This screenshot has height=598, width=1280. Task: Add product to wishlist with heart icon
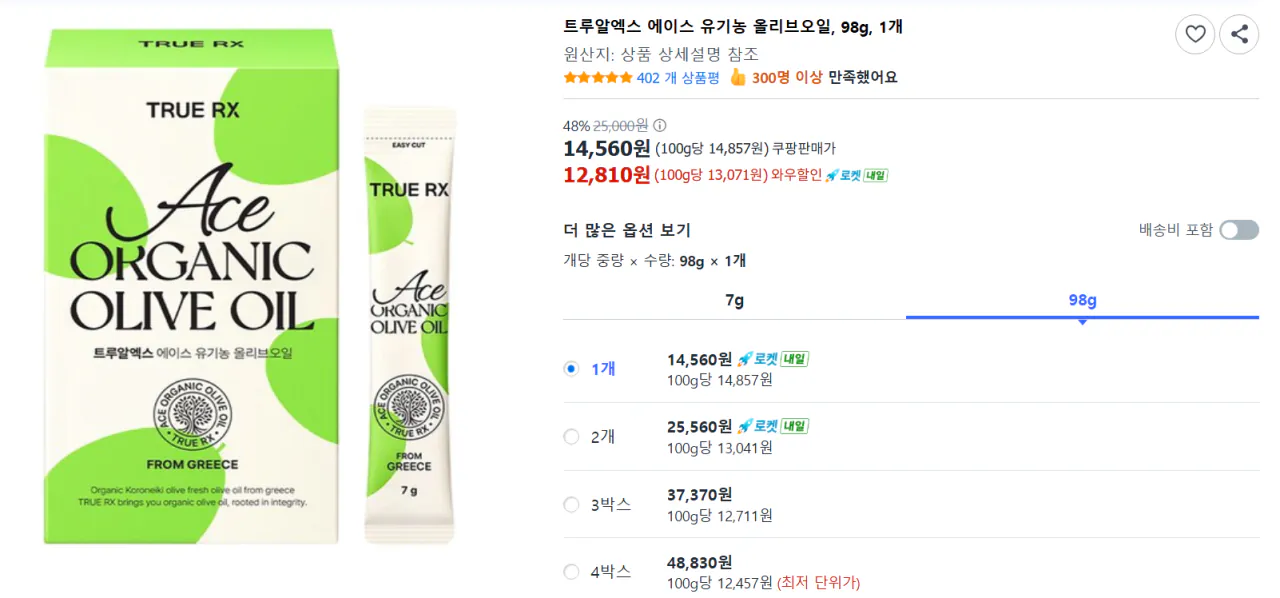(x=1195, y=34)
